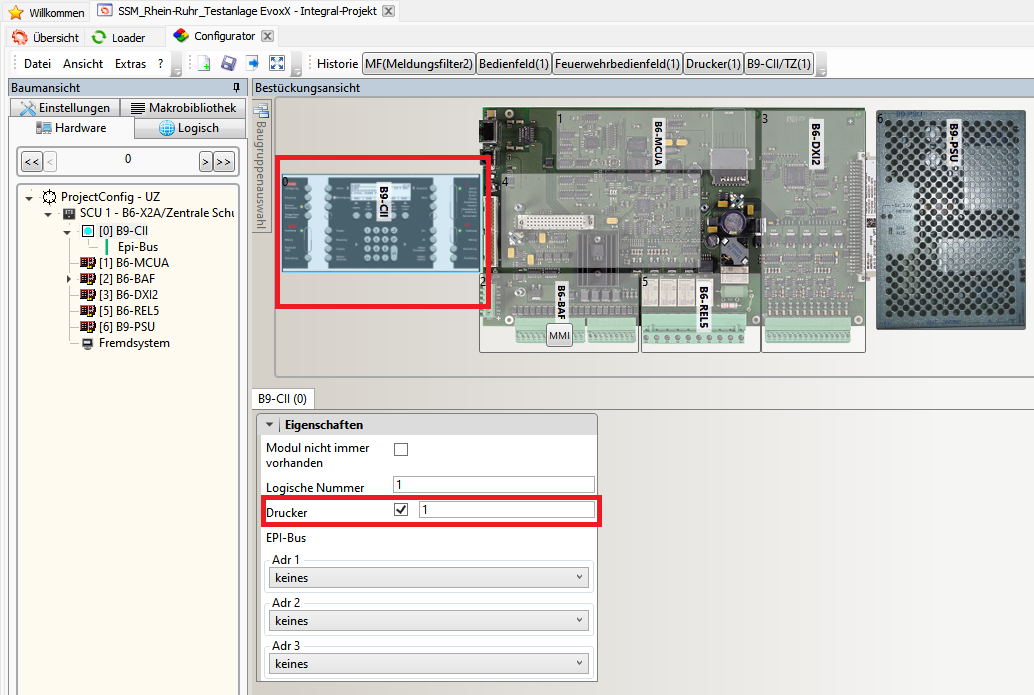Screen dimensions: 1034x695
Task: Switch to the Makrobibliothek tab
Action: [183, 107]
